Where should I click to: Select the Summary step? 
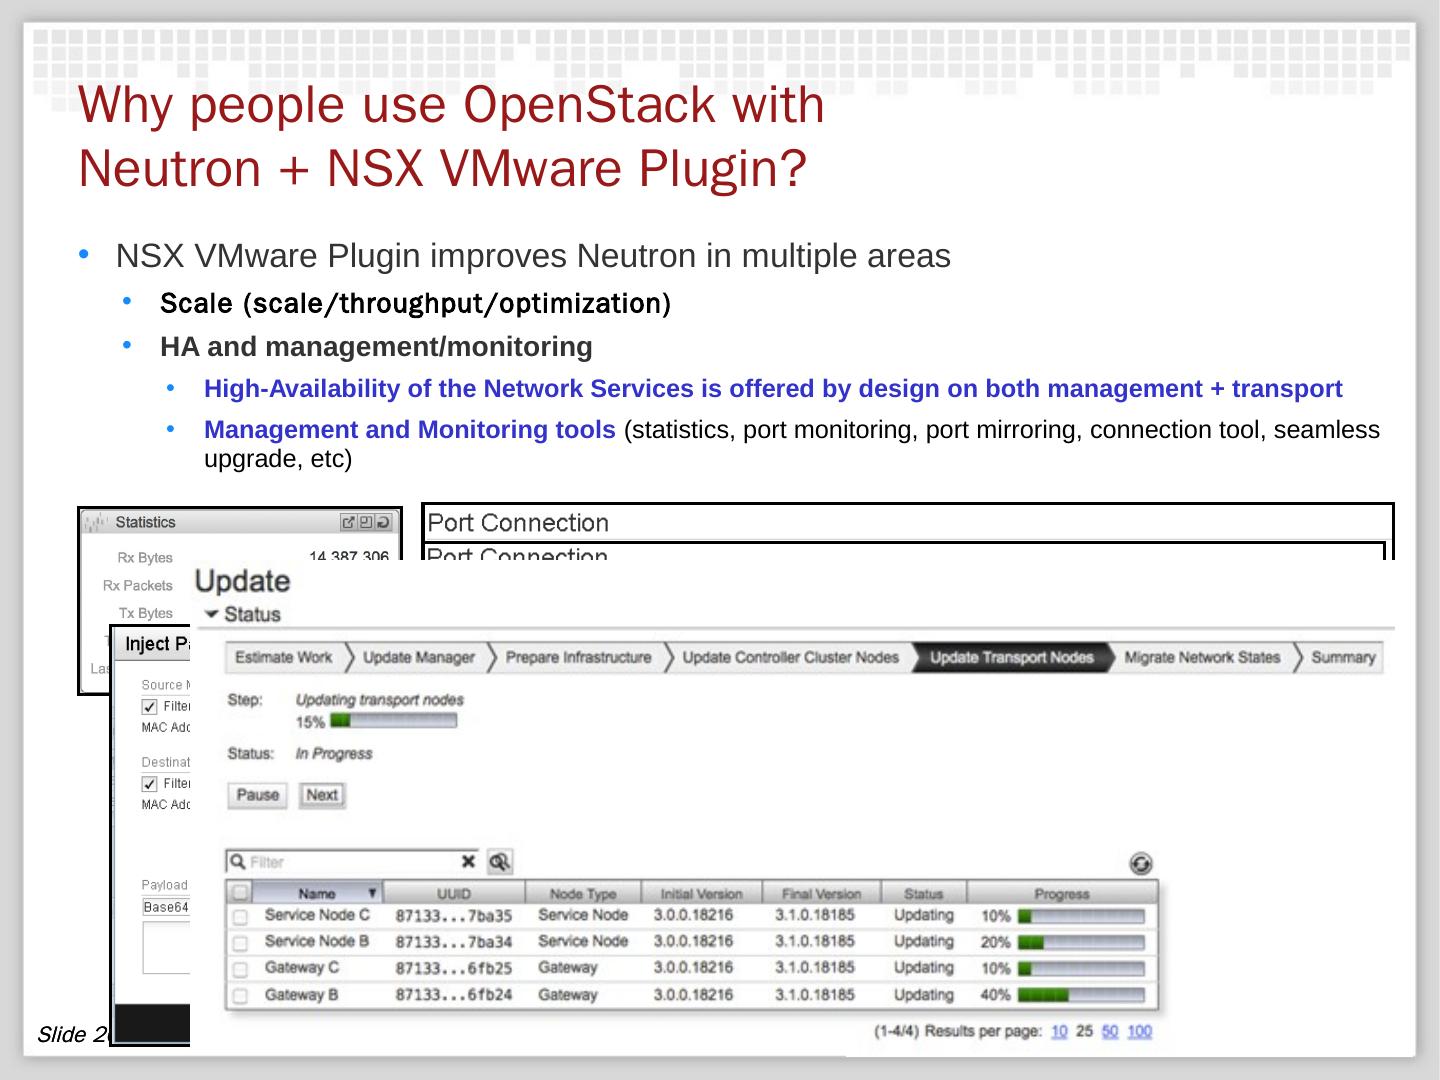(1343, 657)
